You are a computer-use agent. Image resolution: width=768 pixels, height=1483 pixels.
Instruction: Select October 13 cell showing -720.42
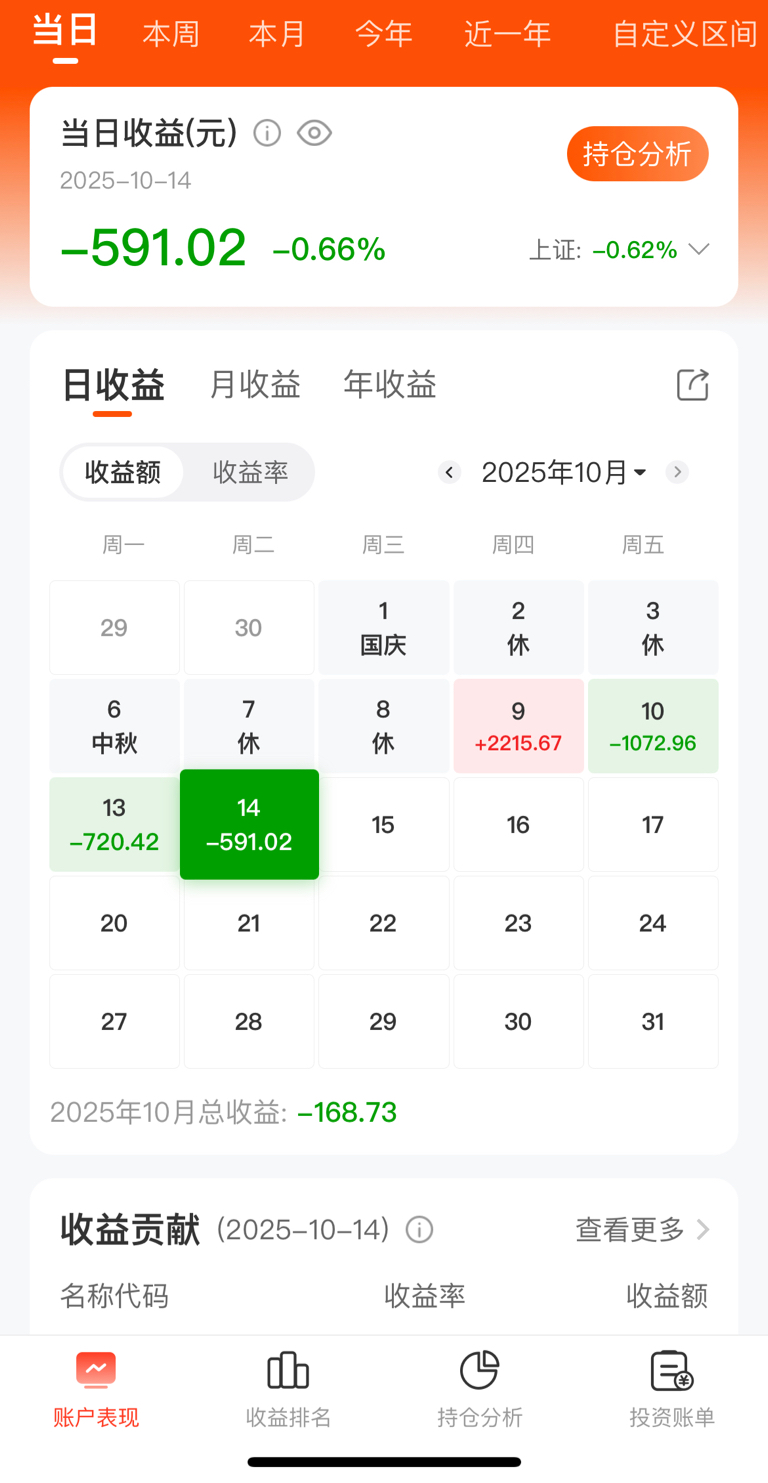[x=114, y=824]
